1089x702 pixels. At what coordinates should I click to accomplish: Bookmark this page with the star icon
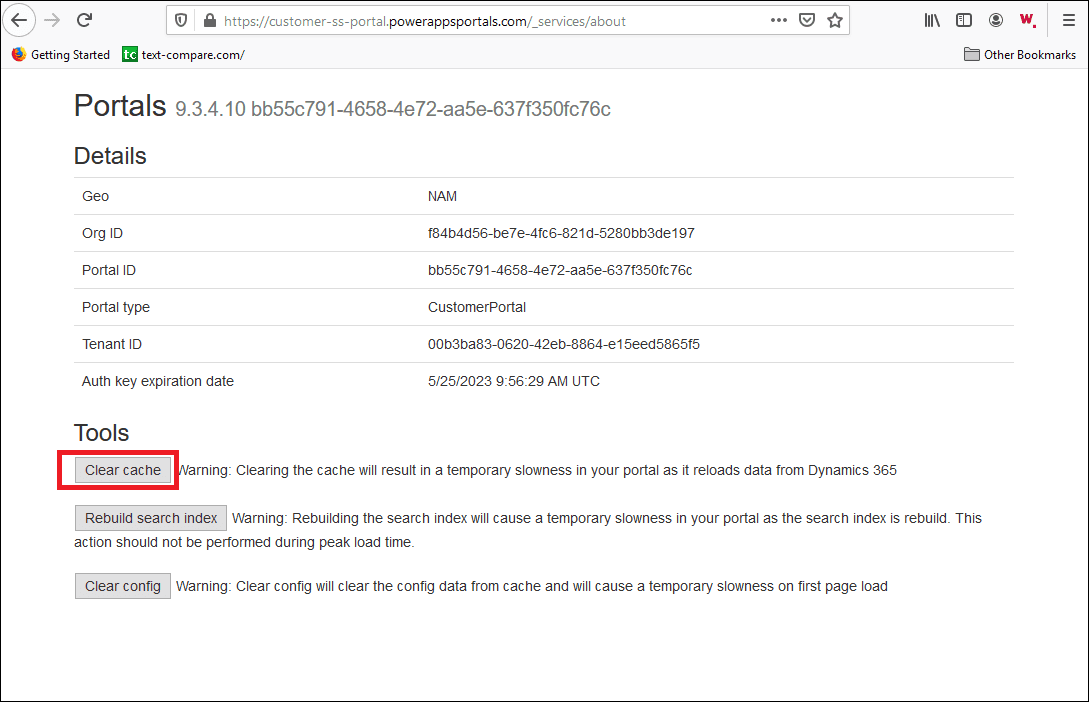835,21
